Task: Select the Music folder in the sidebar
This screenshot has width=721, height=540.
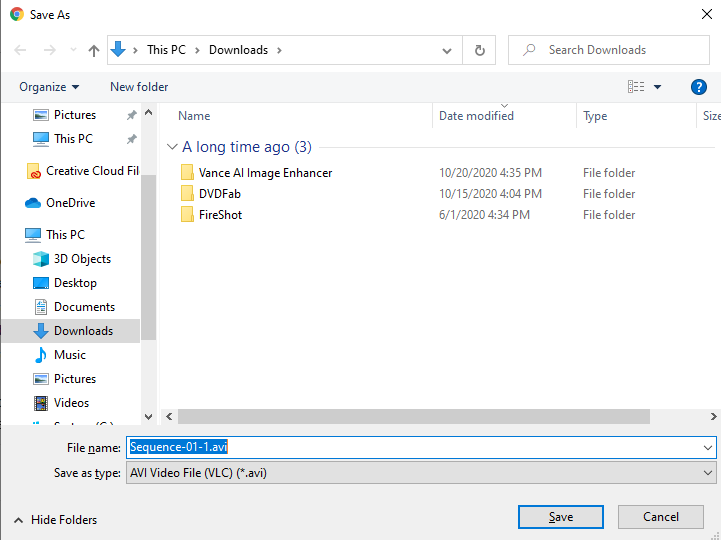Action: pyautogui.click(x=69, y=355)
